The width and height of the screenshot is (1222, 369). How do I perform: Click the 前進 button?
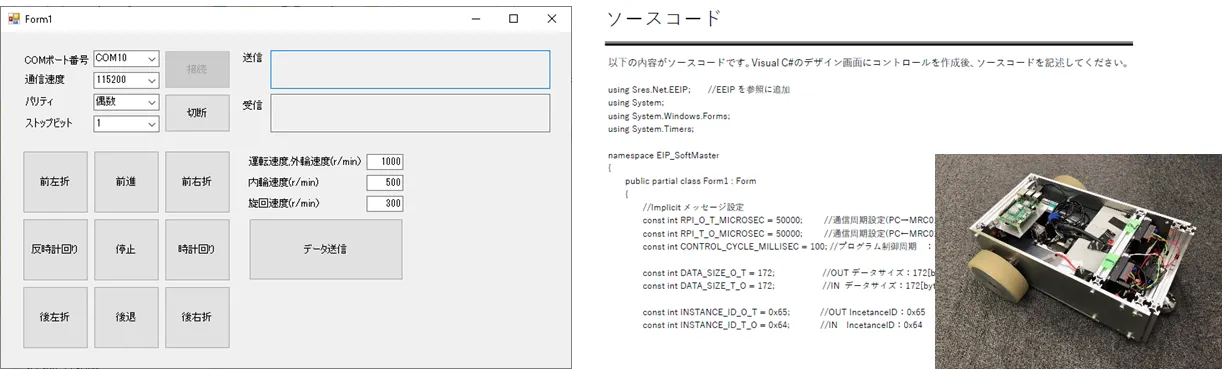pos(126,182)
